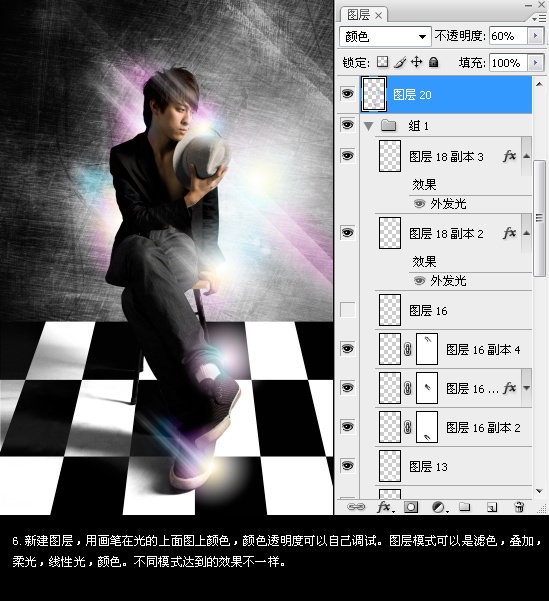This screenshot has height=601, width=549.
Task: Hide layer 图层 20 with its eye
Action: [x=348, y=94]
